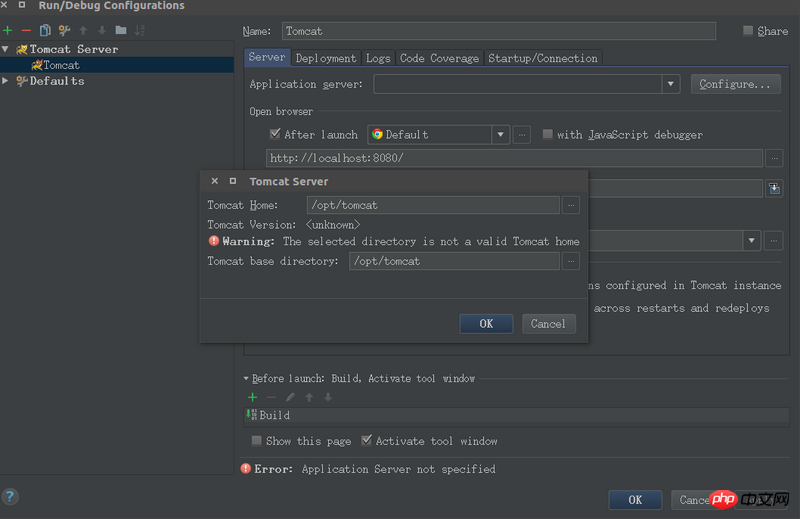
Task: Remove configuration with red minus icon
Action: [27, 31]
